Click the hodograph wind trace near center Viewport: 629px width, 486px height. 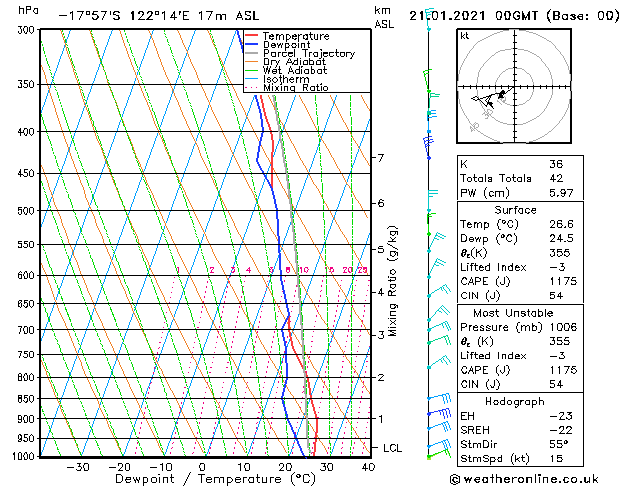[x=494, y=97]
